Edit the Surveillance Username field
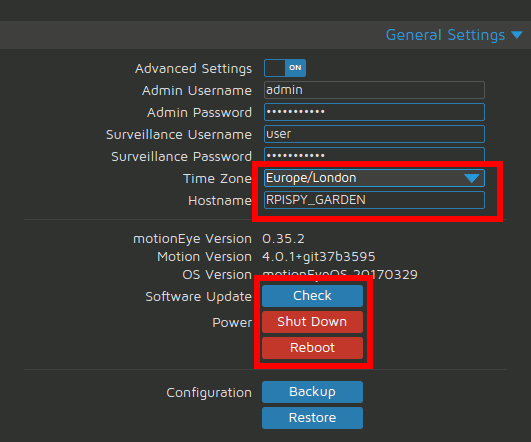Image resolution: width=531 pixels, height=442 pixels. (x=374, y=134)
